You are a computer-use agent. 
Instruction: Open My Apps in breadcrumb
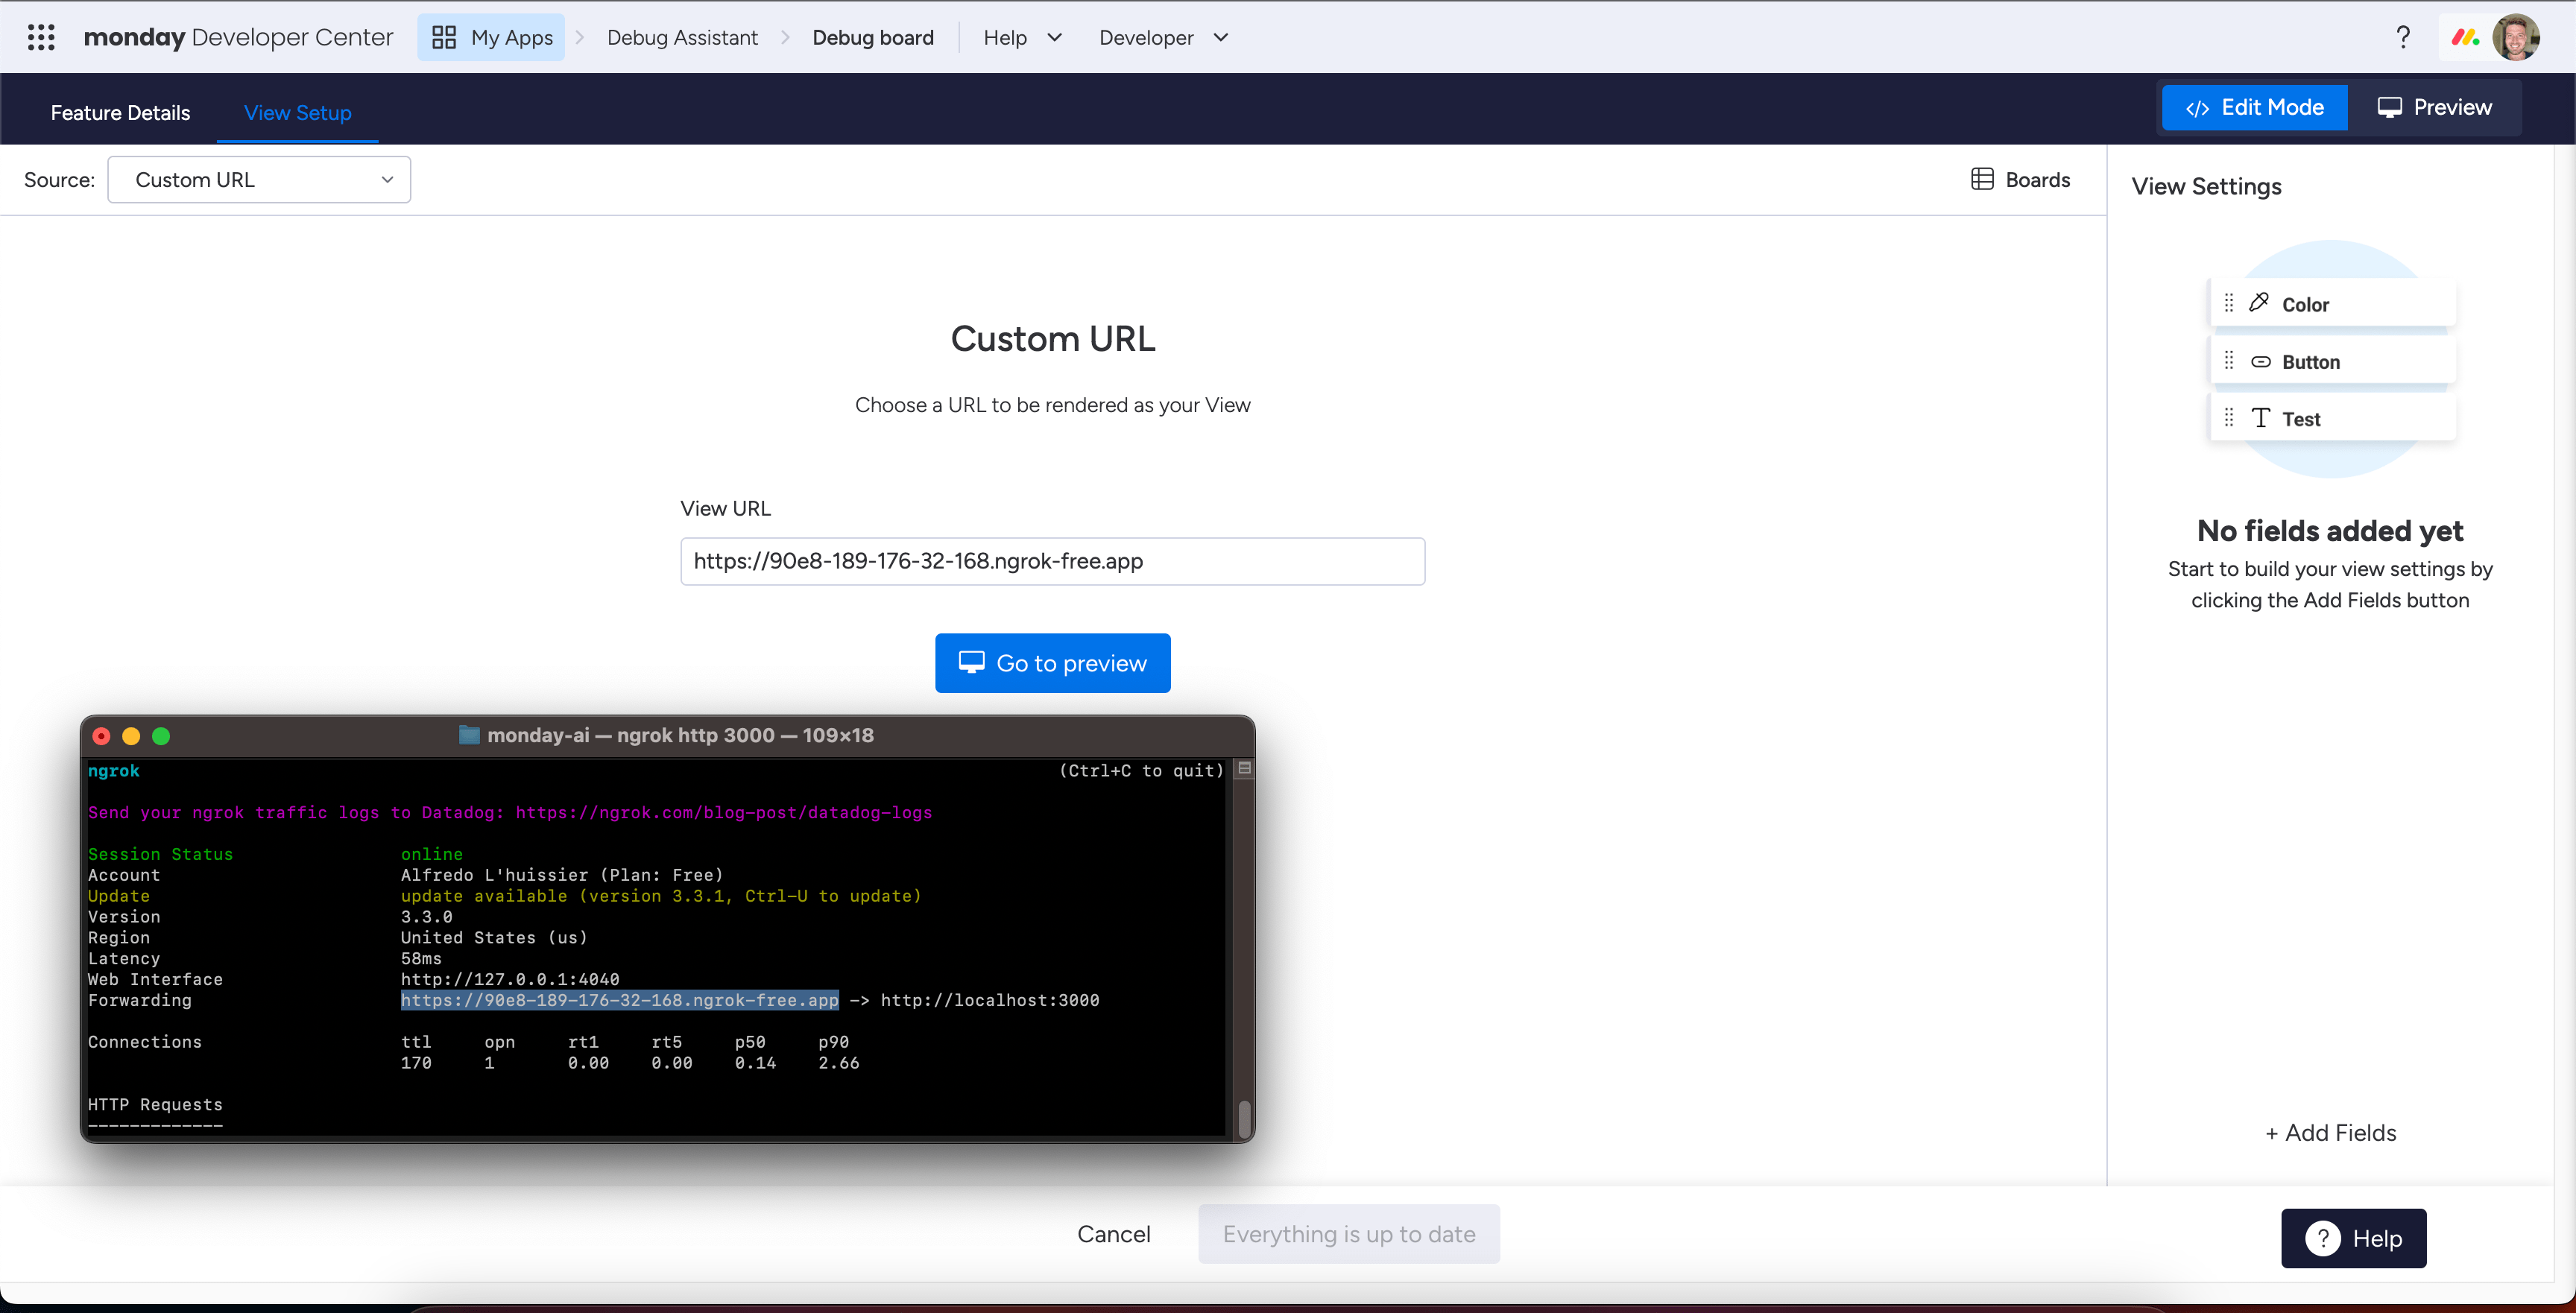pyautogui.click(x=491, y=37)
